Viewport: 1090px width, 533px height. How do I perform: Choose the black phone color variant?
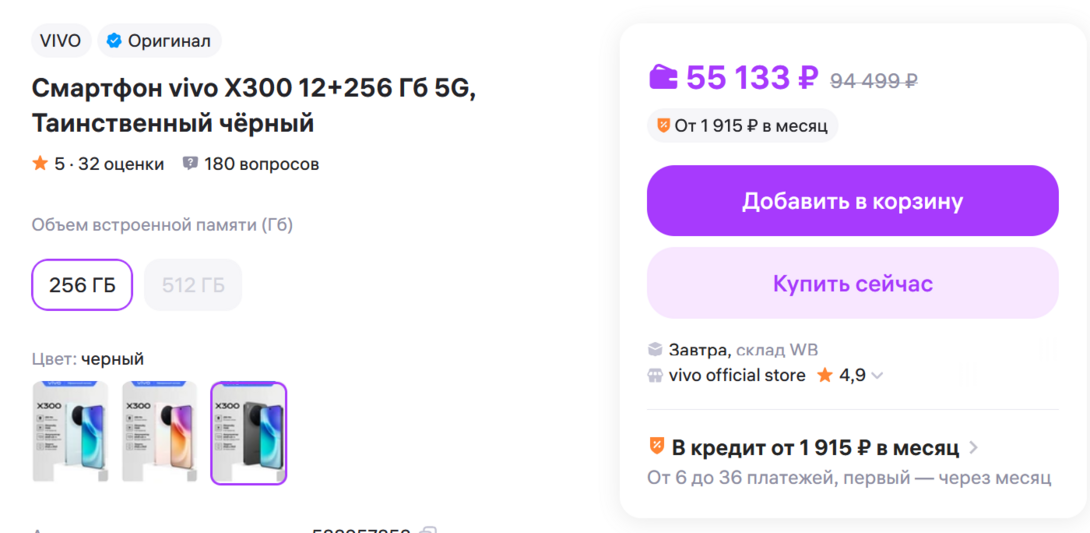[249, 432]
